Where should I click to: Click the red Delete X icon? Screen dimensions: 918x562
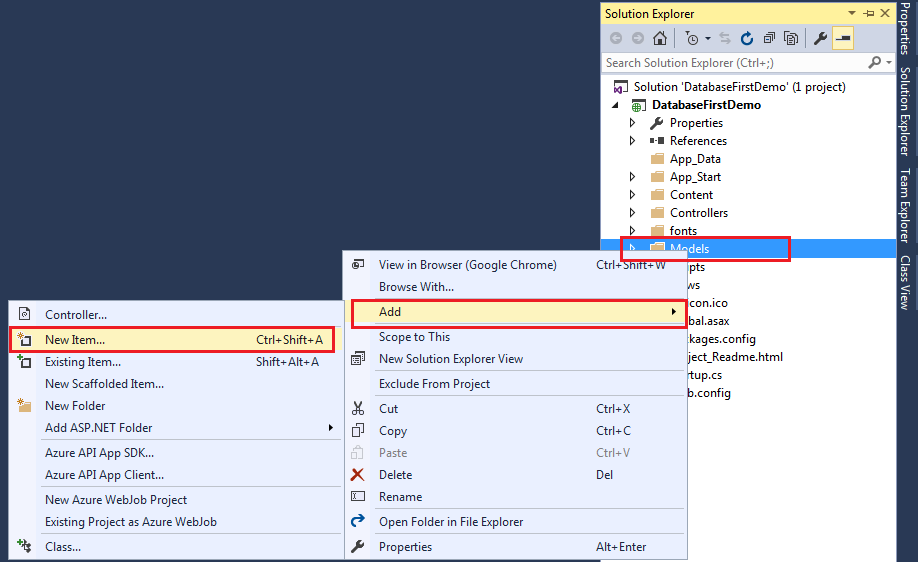[358, 474]
